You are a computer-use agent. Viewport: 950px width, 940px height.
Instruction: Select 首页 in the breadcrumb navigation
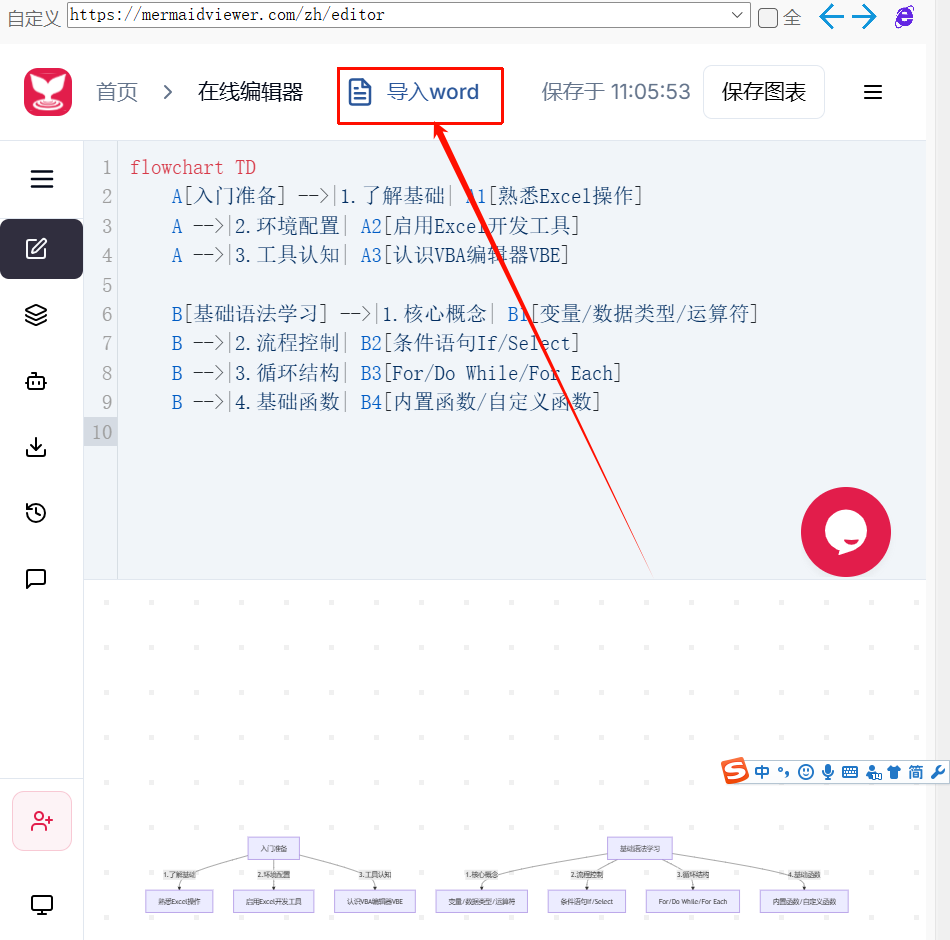(117, 91)
